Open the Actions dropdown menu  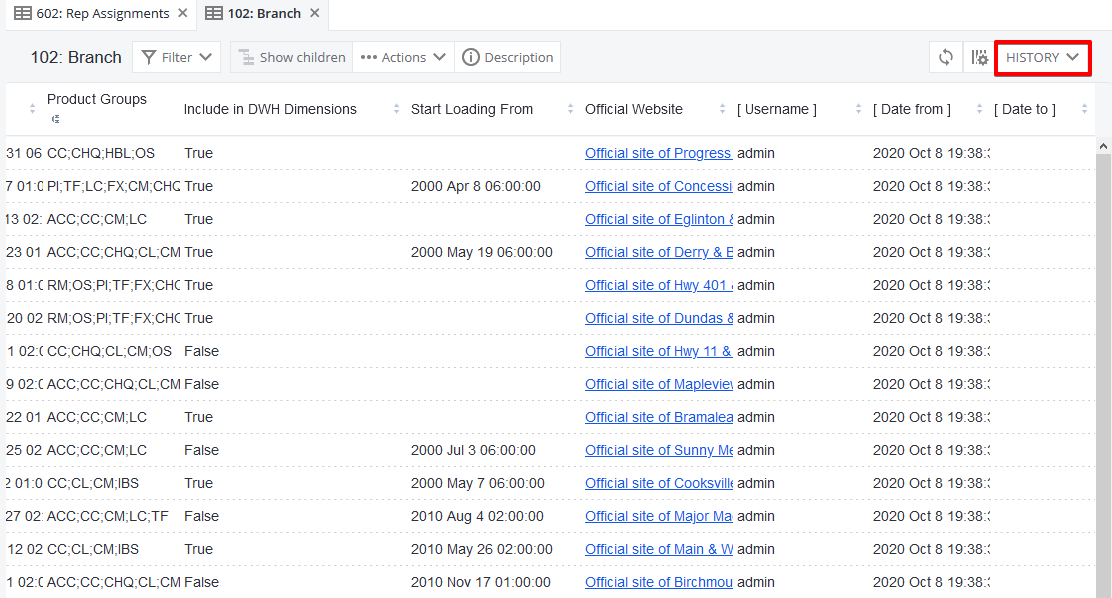403,58
